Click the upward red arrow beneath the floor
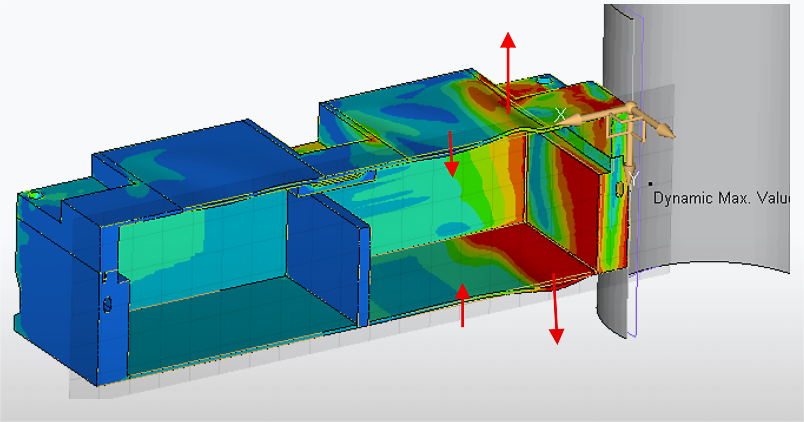This screenshot has height=422, width=804. [x=462, y=305]
